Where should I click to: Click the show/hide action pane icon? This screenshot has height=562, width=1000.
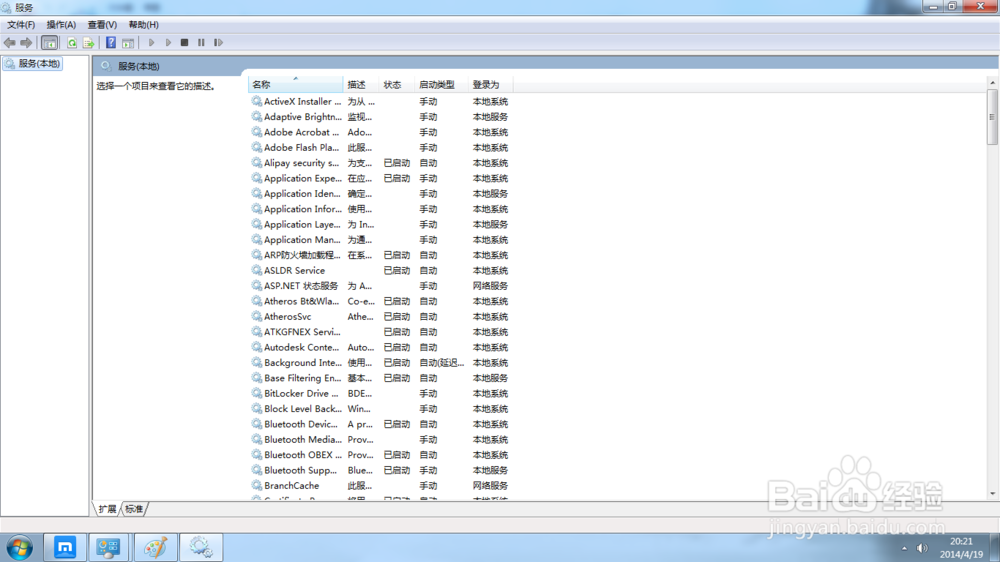pyautogui.click(x=128, y=43)
